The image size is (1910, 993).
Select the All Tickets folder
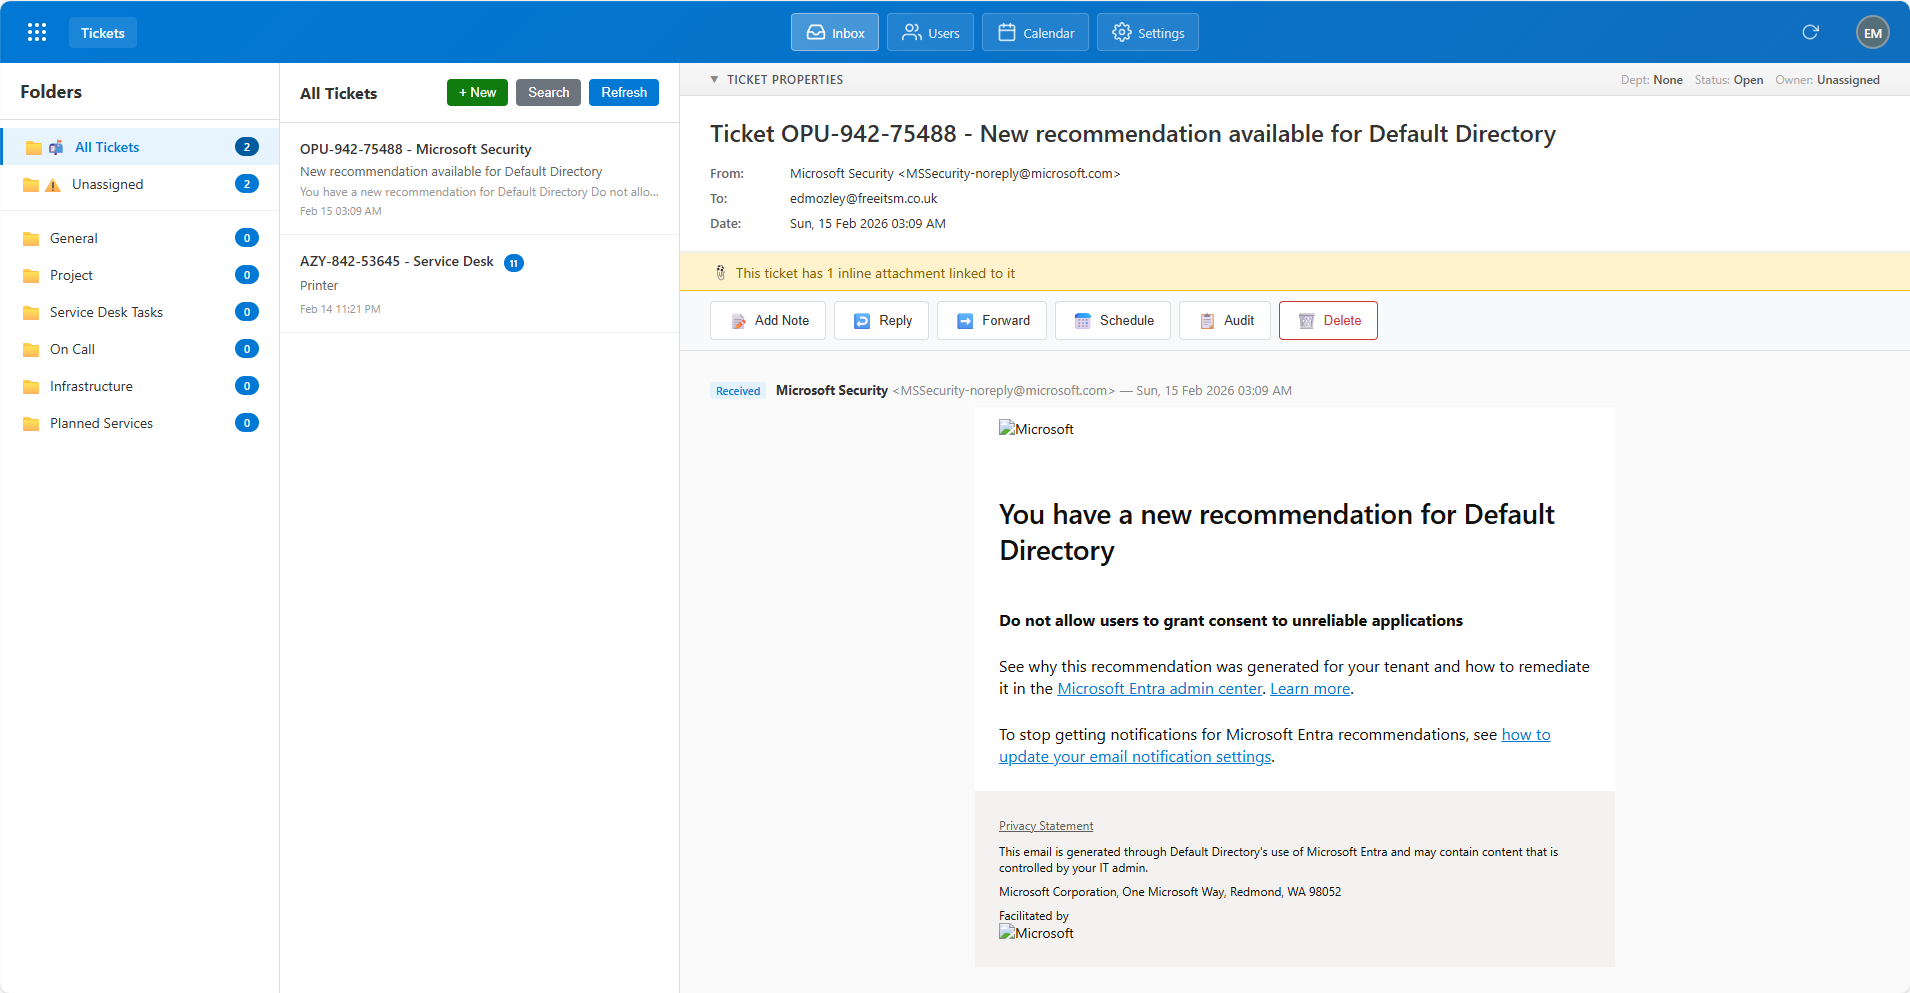click(x=140, y=147)
